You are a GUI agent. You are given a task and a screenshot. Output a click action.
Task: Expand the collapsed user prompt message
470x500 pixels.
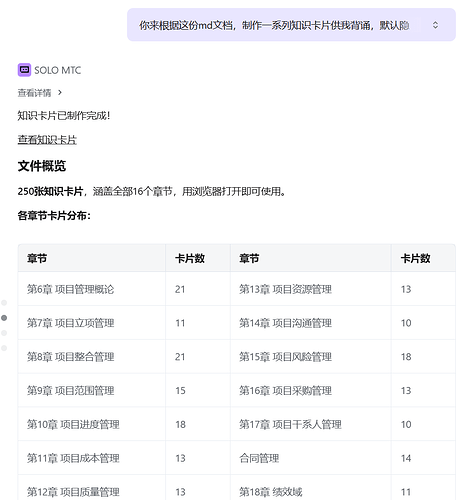coord(435,25)
